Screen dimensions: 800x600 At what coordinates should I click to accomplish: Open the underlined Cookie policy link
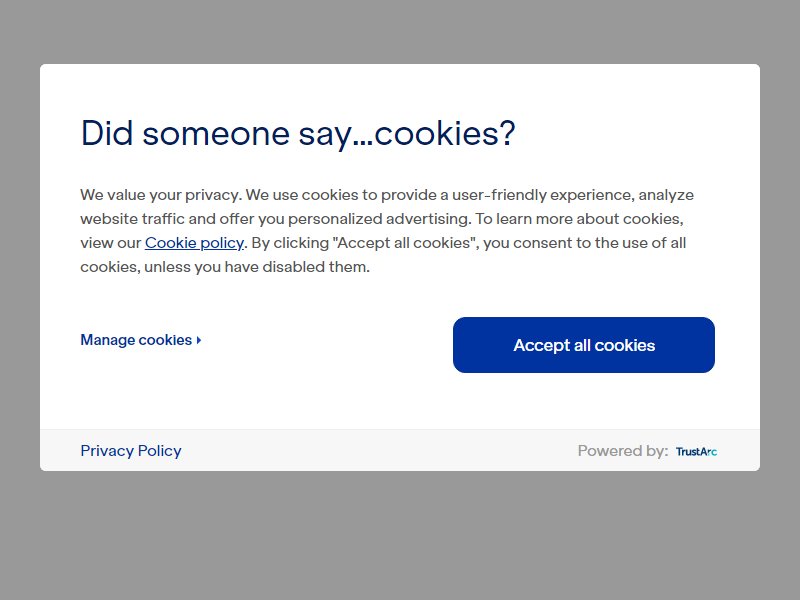click(x=194, y=243)
